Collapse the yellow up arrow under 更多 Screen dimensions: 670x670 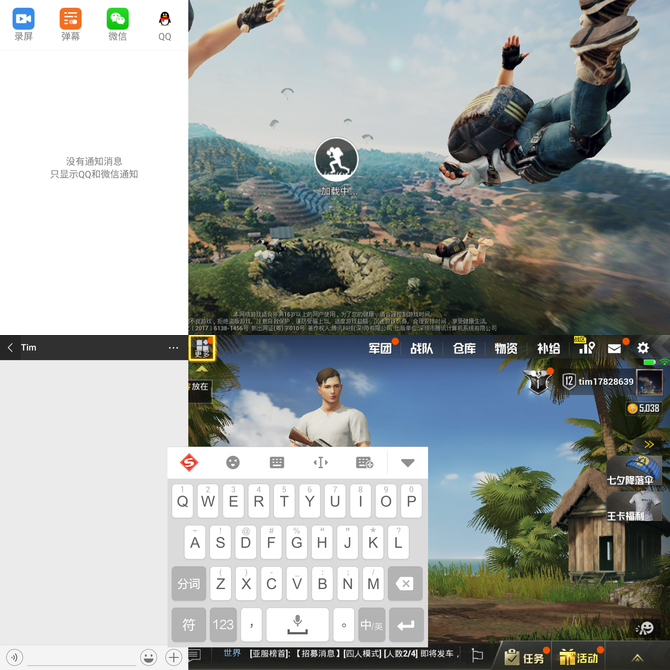click(x=202, y=369)
